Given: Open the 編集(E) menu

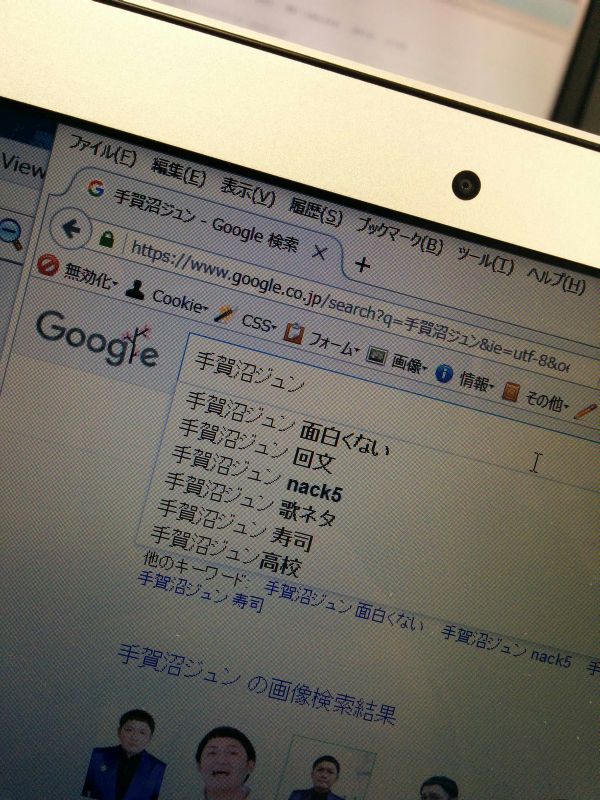Looking at the screenshot, I should pyautogui.click(x=179, y=171).
